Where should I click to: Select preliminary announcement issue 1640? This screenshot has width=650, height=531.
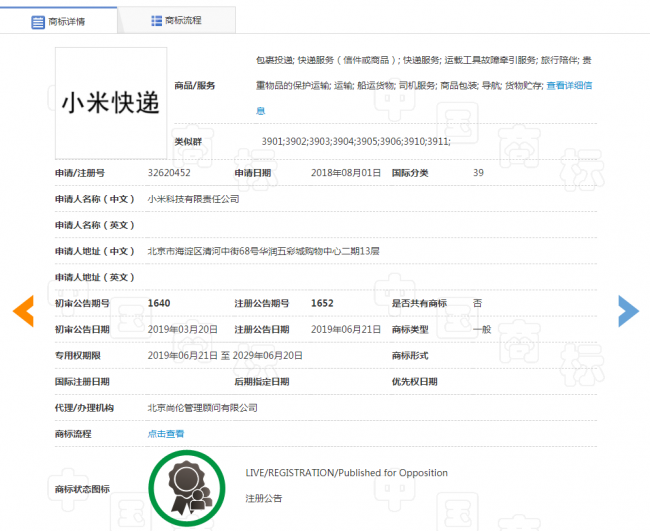159,303
